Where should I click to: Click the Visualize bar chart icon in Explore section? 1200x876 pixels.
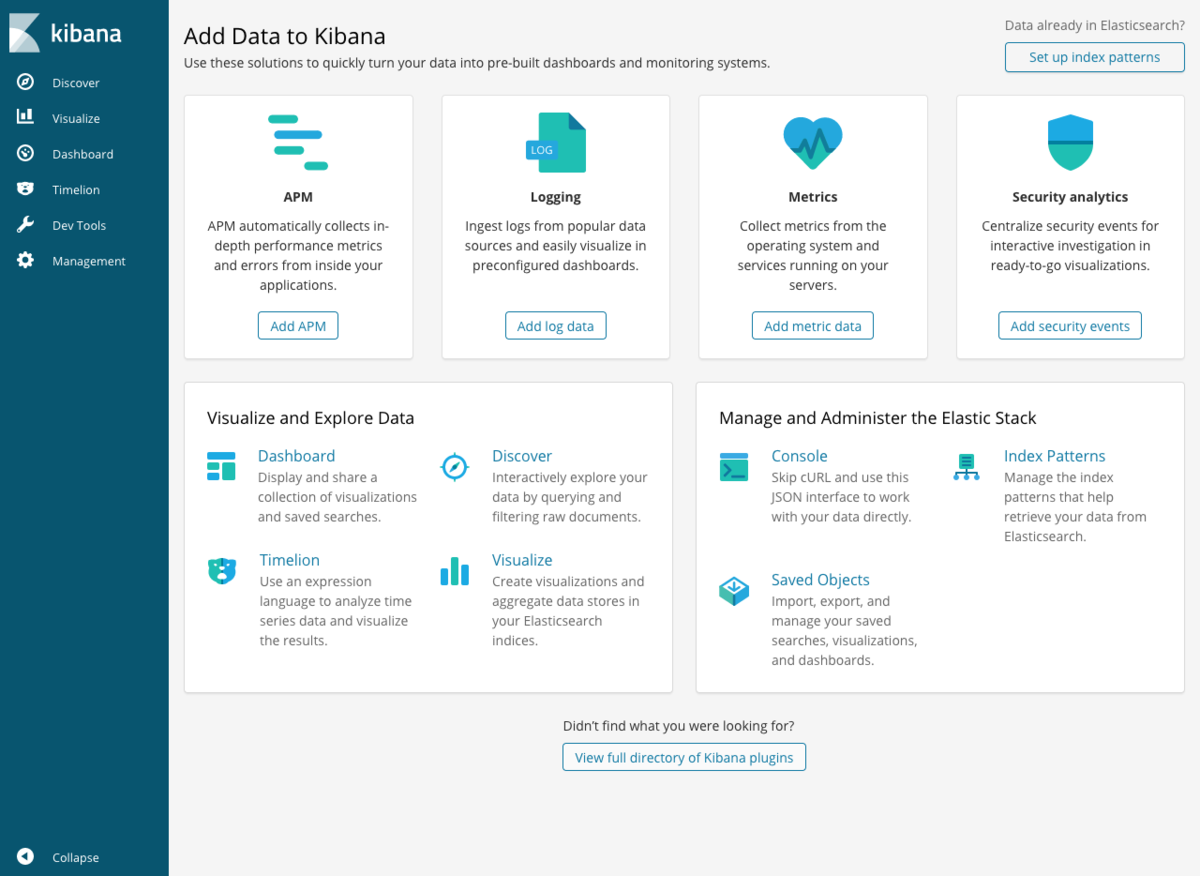tap(455, 571)
